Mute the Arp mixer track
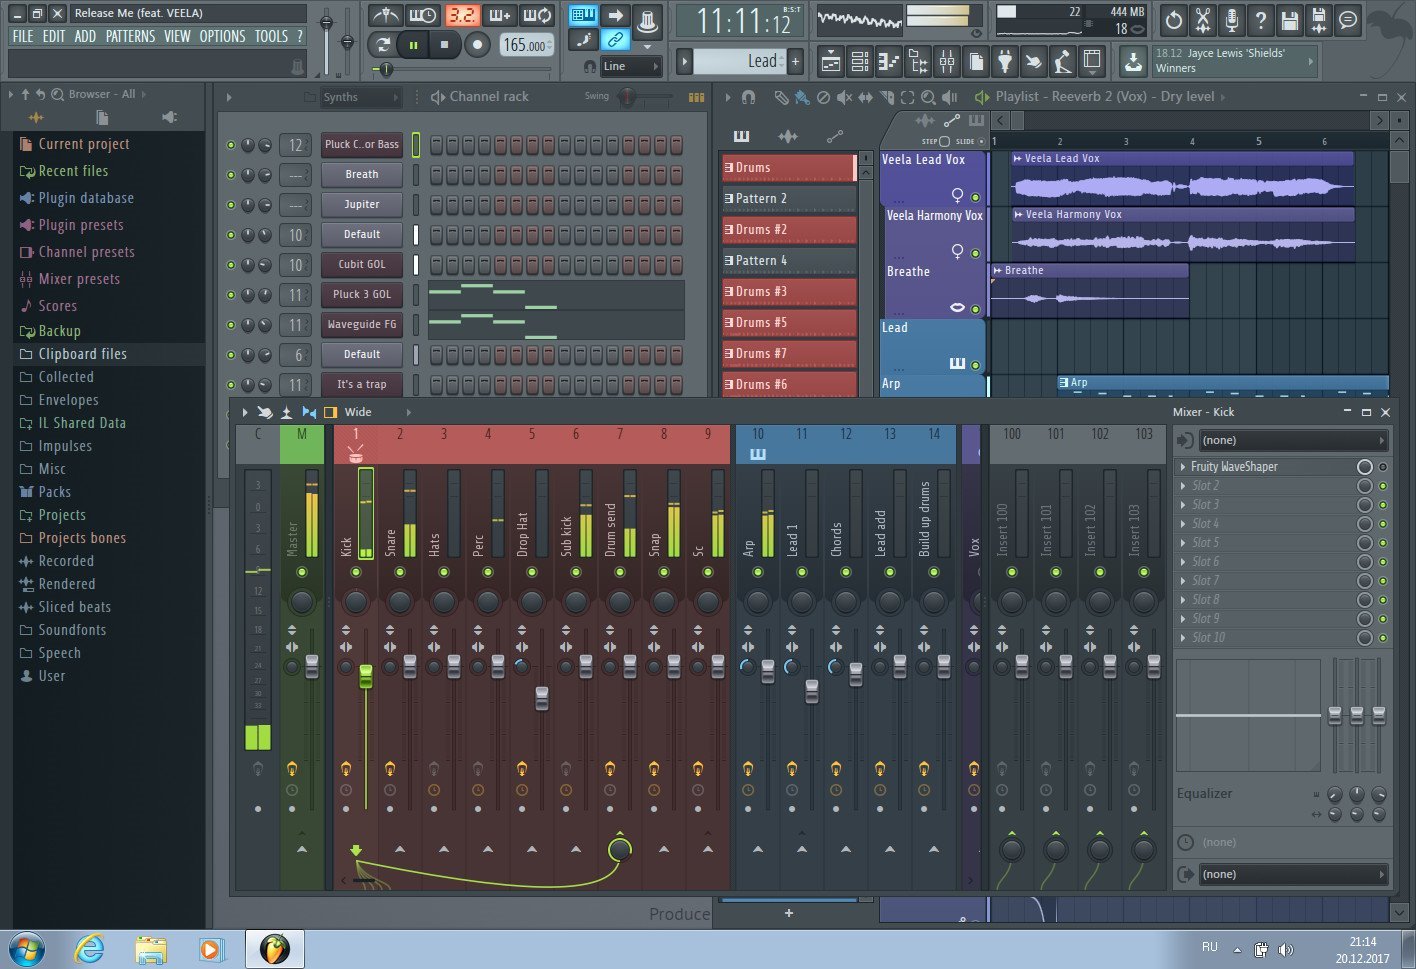This screenshot has height=969, width=1416. coord(758,572)
